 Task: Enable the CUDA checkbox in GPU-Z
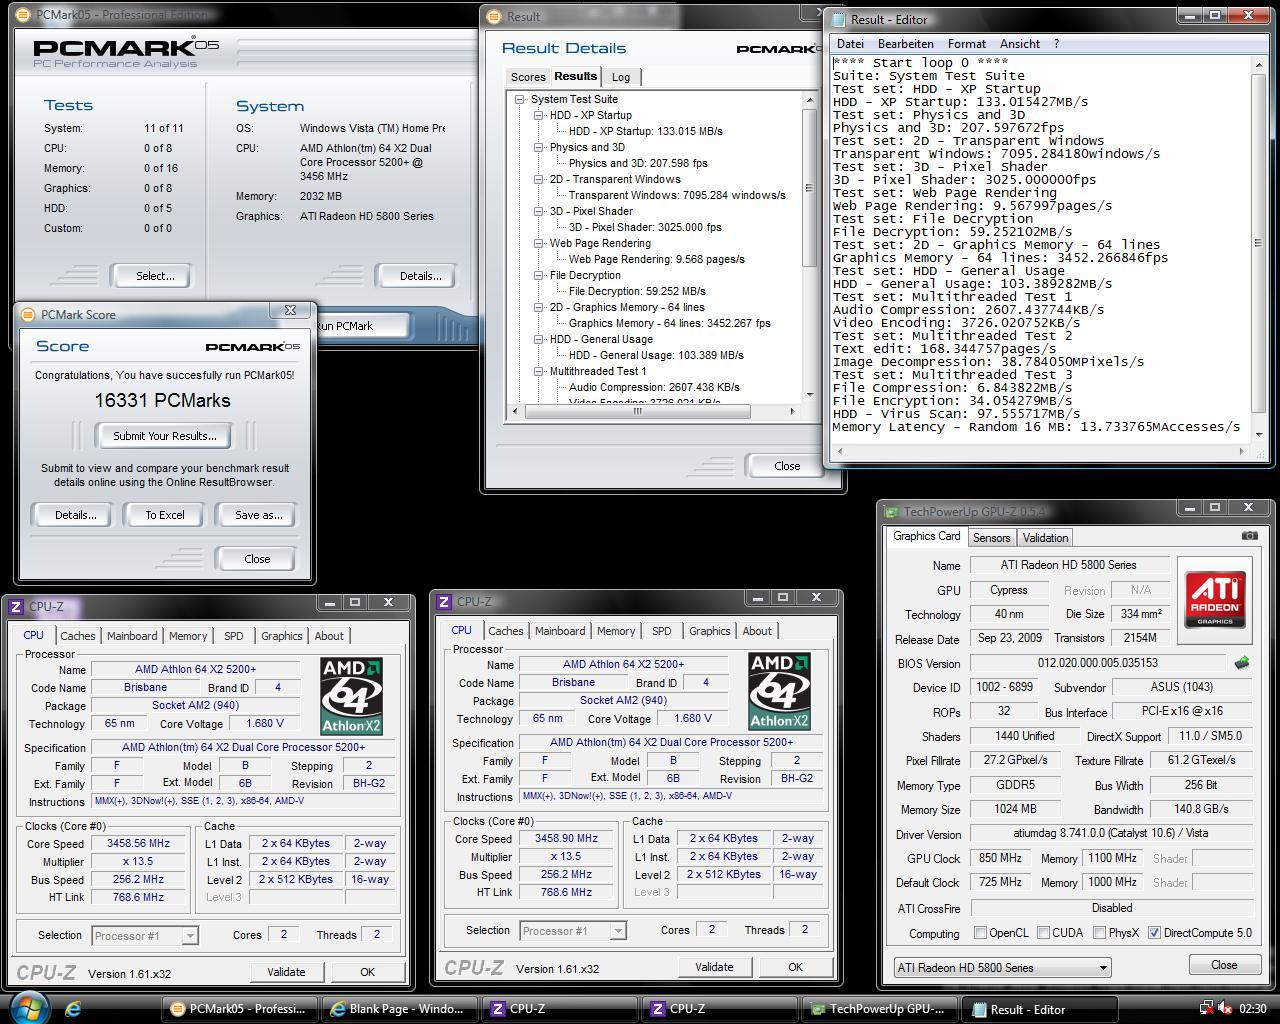click(1043, 933)
